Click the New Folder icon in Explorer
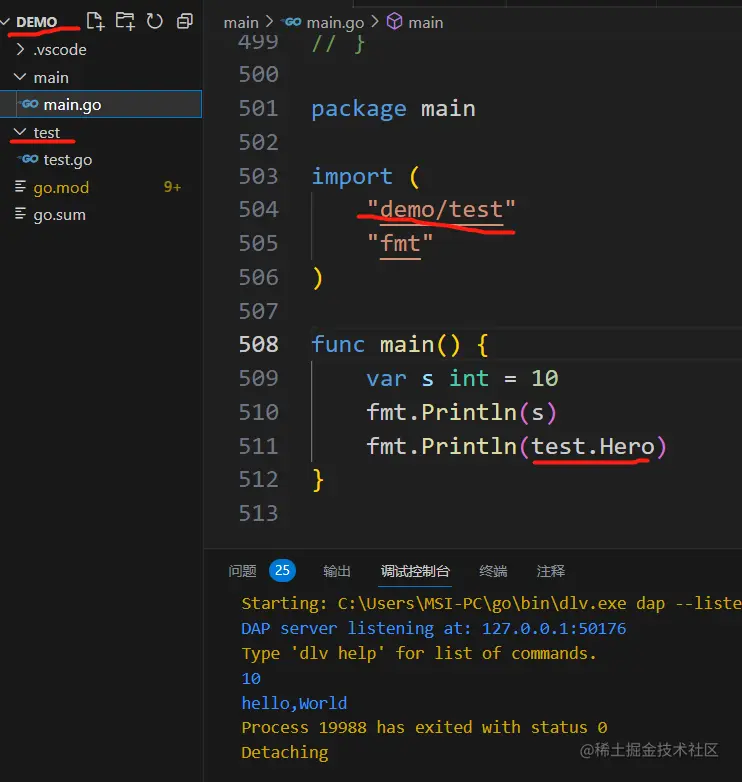 pos(125,21)
